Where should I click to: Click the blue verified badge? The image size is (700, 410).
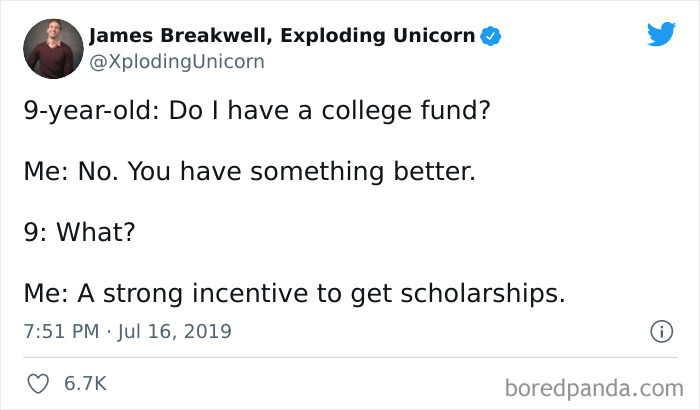point(491,38)
